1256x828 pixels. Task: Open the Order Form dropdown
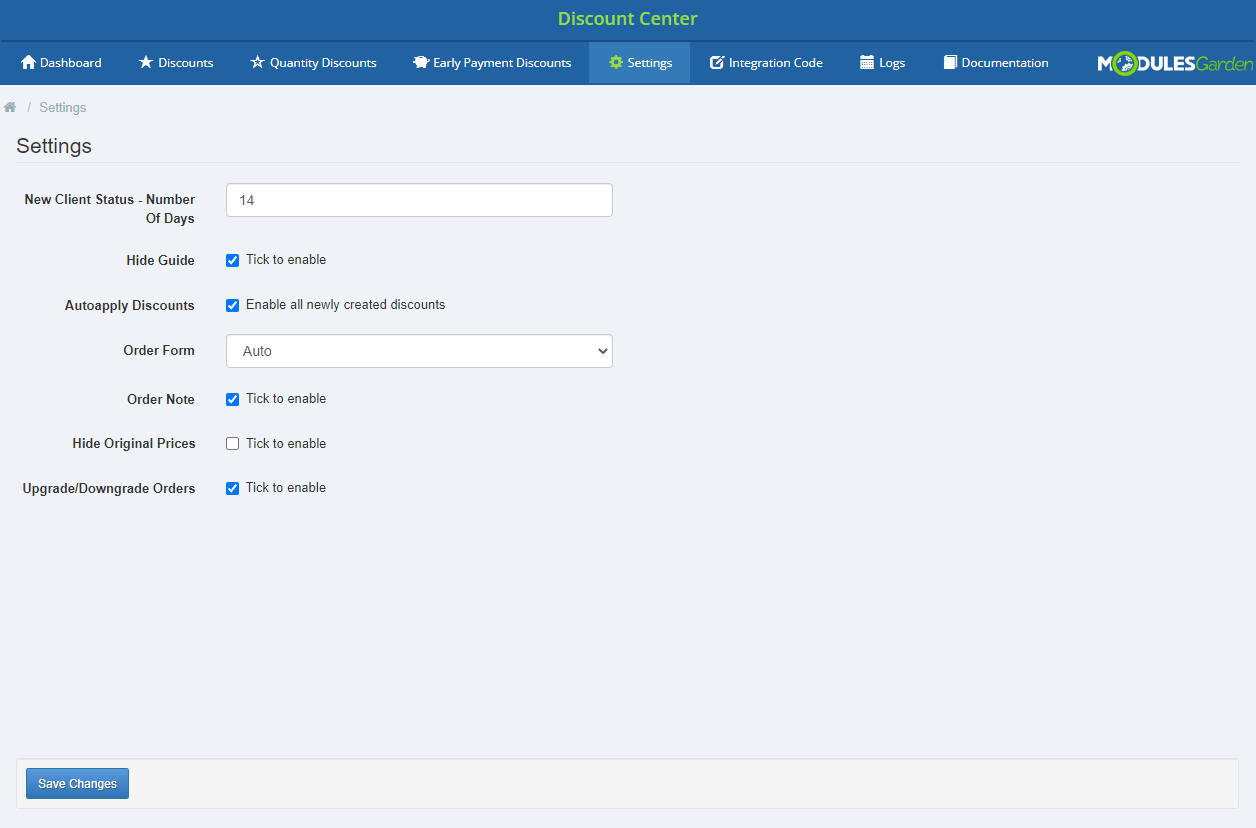[419, 351]
